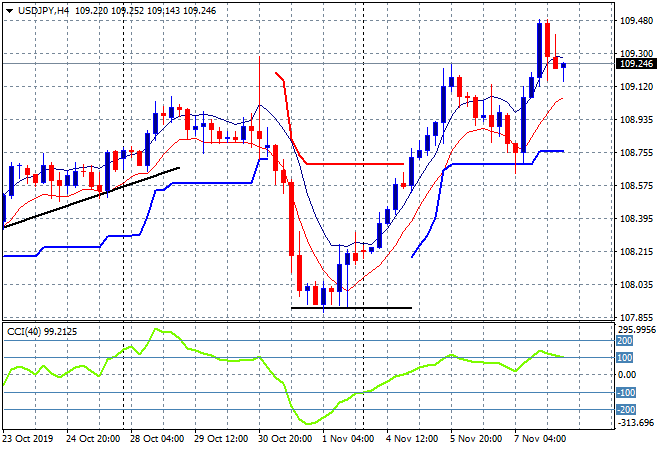Click the -313.696 CCI scale minimum
This screenshot has width=660, height=450.
coord(636,422)
